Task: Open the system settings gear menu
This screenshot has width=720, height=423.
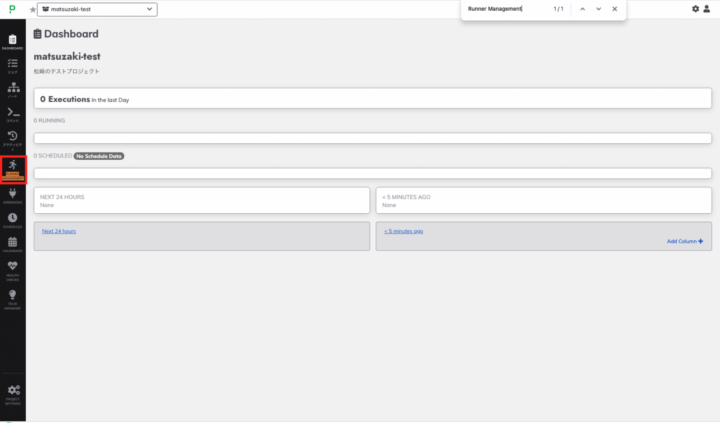Action: (696, 9)
